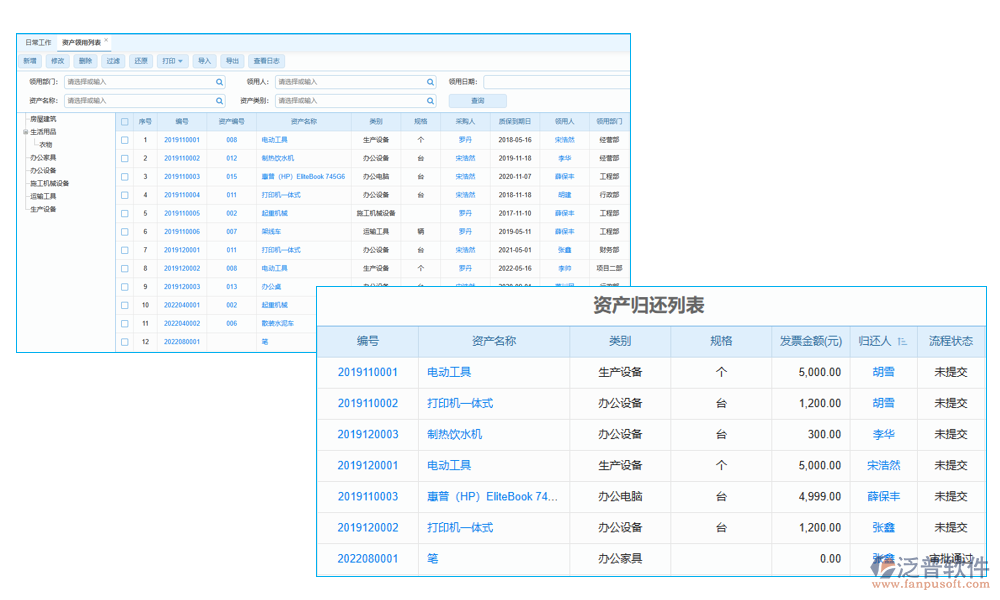Select the 资产领用列表 tab
The width and height of the screenshot is (1000, 600).
pos(80,43)
